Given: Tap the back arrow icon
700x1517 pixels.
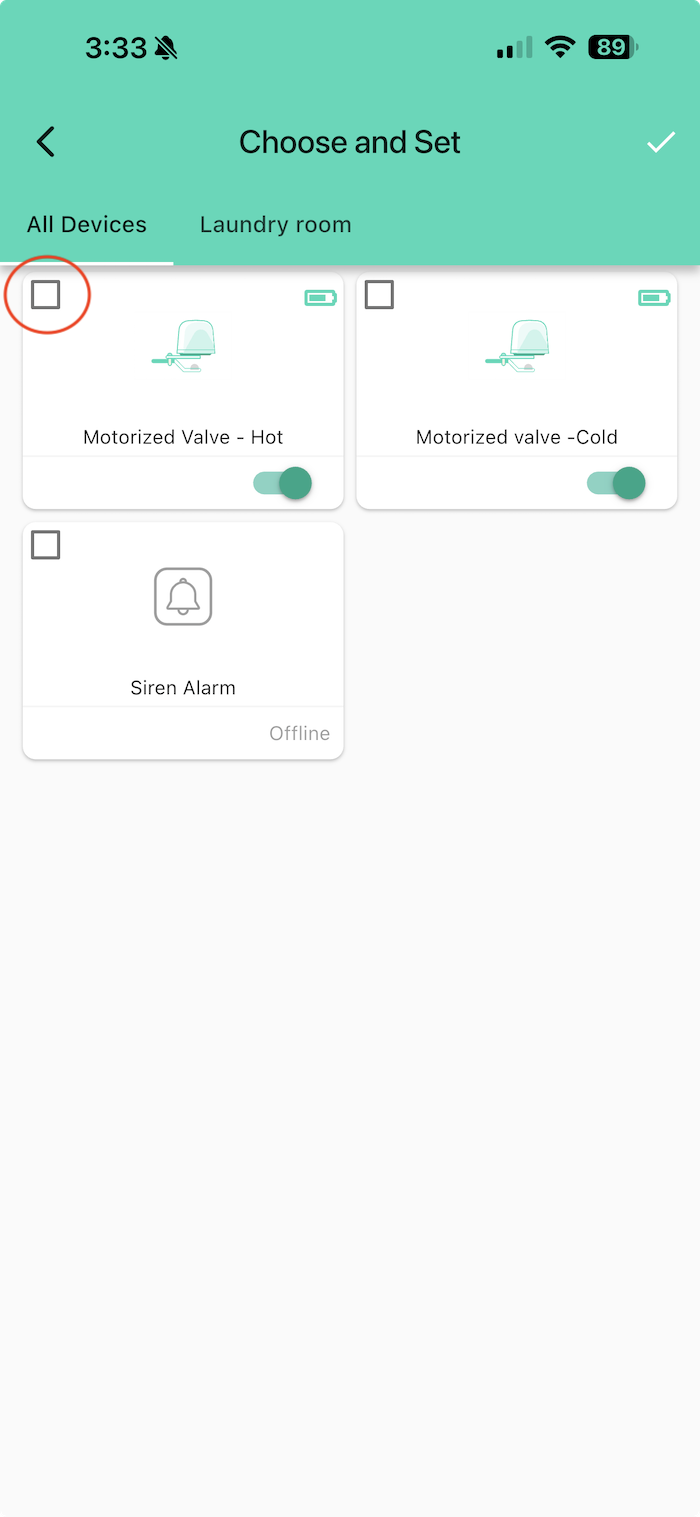Looking at the screenshot, I should click(x=46, y=142).
